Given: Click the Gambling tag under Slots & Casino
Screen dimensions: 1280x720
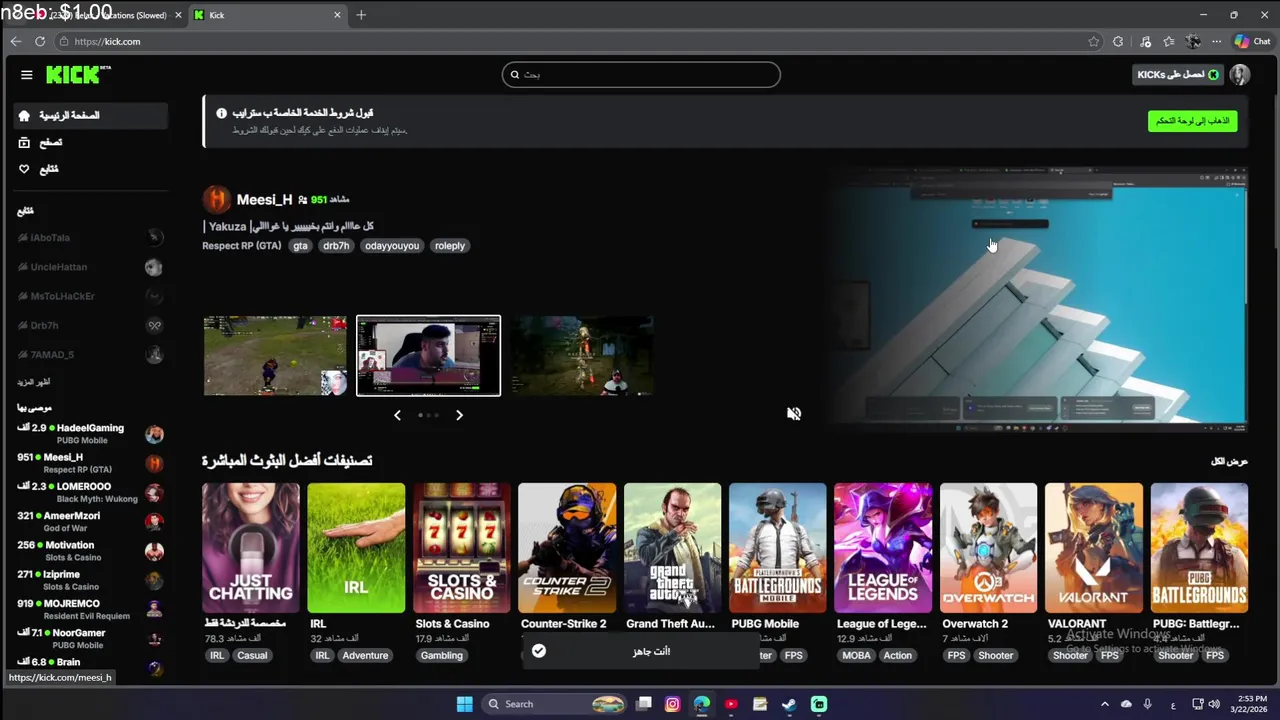Looking at the screenshot, I should click(441, 656).
